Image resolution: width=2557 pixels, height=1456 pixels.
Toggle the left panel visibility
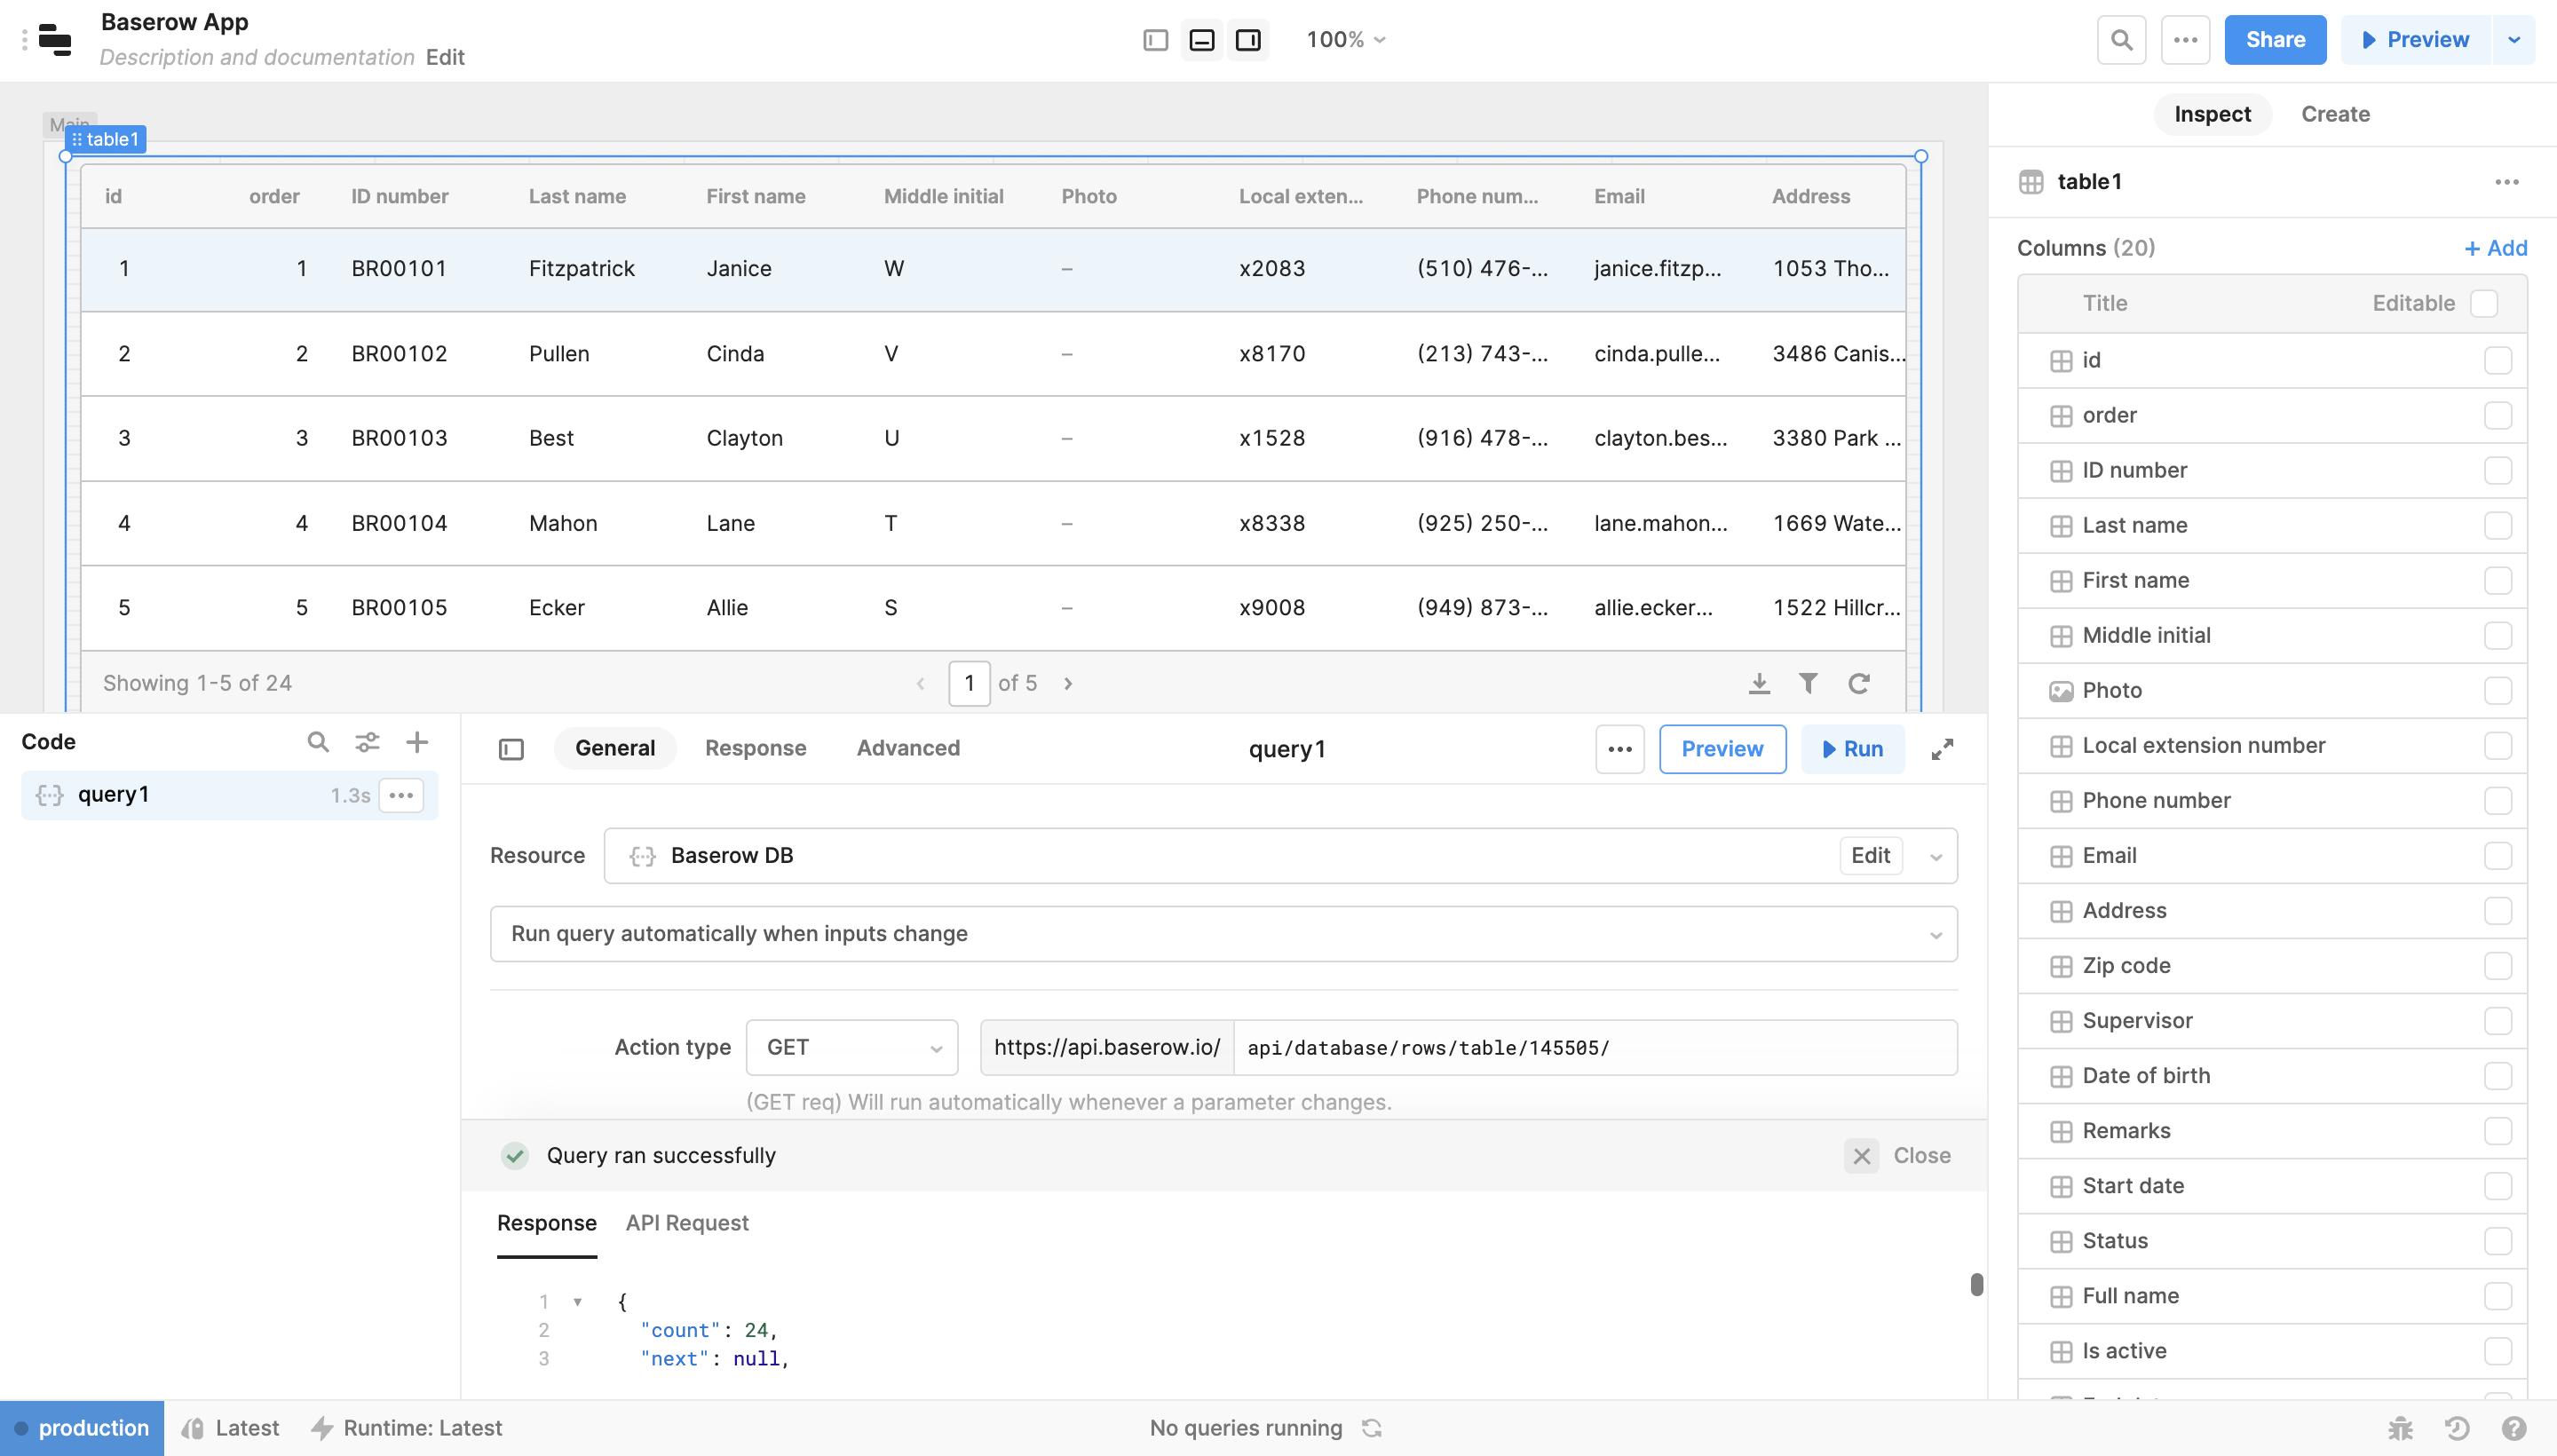click(x=1155, y=40)
